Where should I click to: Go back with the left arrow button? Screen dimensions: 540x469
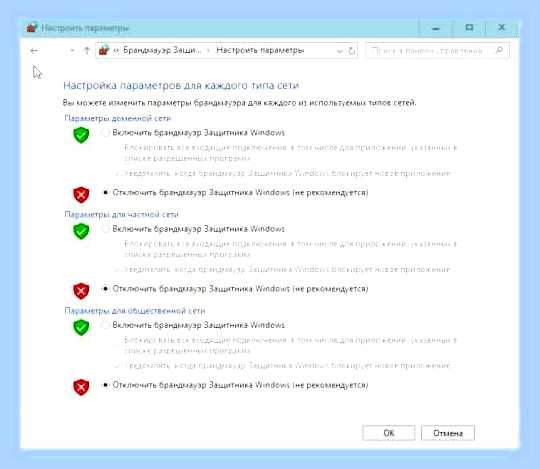pos(34,51)
